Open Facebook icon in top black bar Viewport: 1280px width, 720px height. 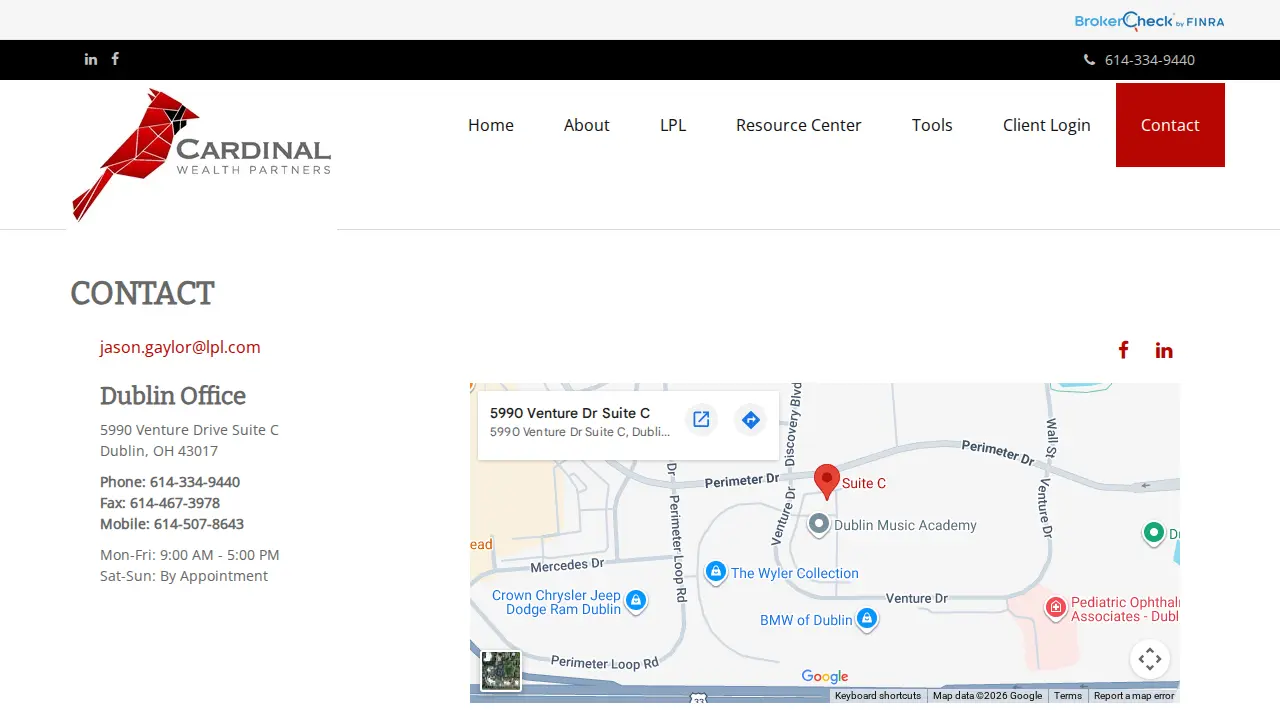pos(115,59)
